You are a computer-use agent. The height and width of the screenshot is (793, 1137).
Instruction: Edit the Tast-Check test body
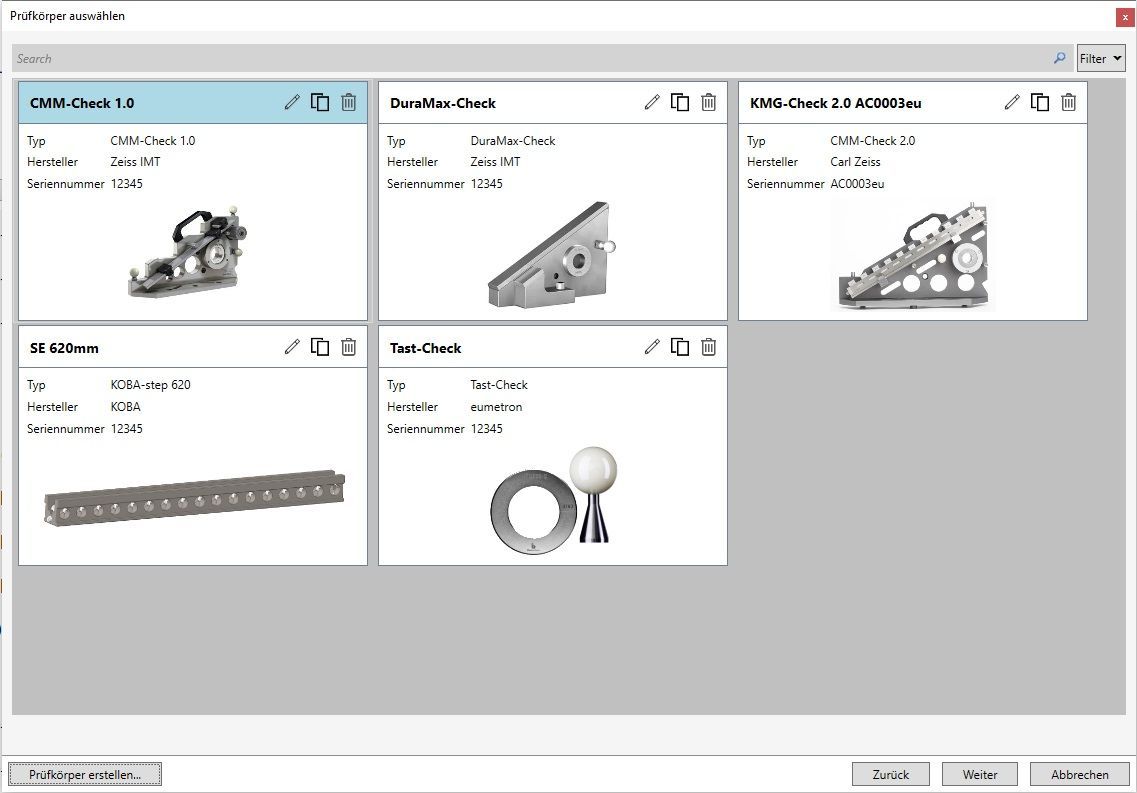(652, 347)
